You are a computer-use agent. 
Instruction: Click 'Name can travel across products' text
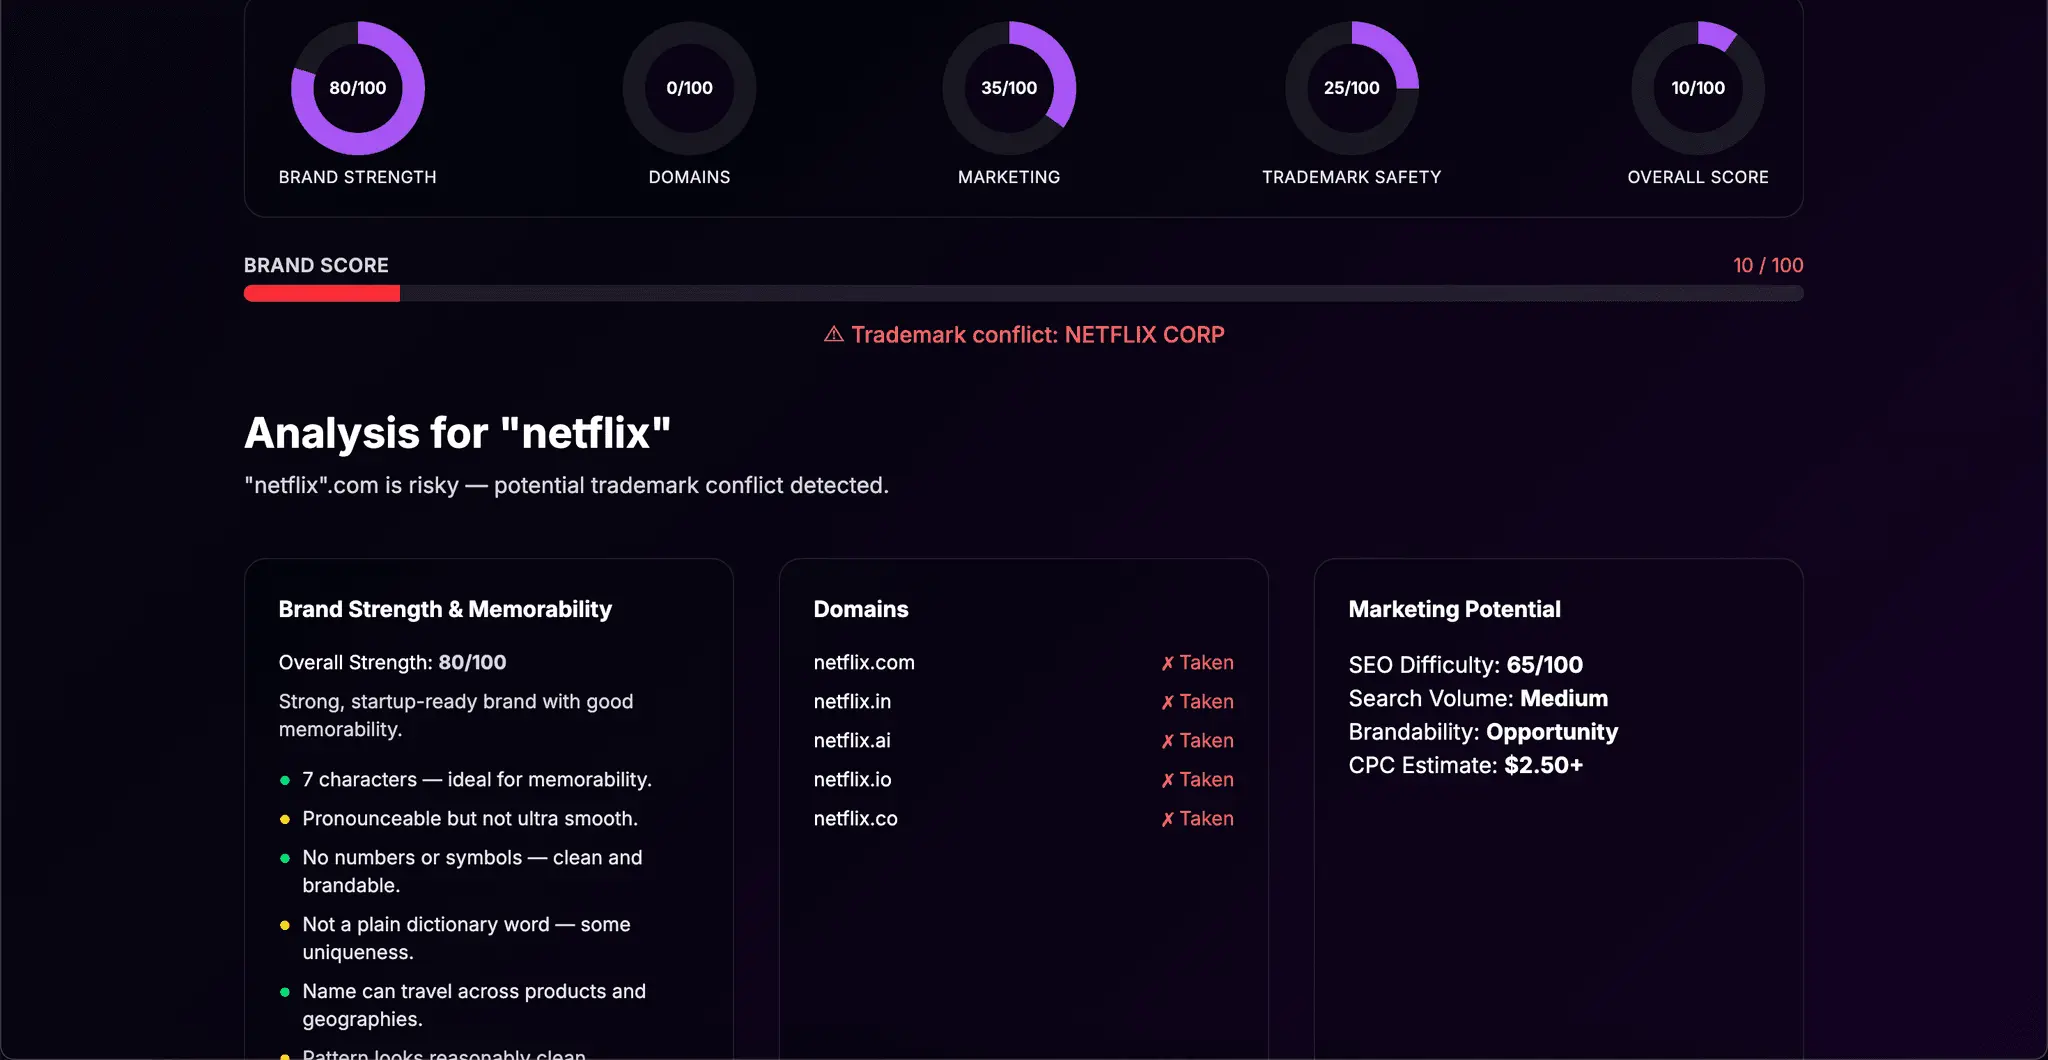coord(474,1005)
